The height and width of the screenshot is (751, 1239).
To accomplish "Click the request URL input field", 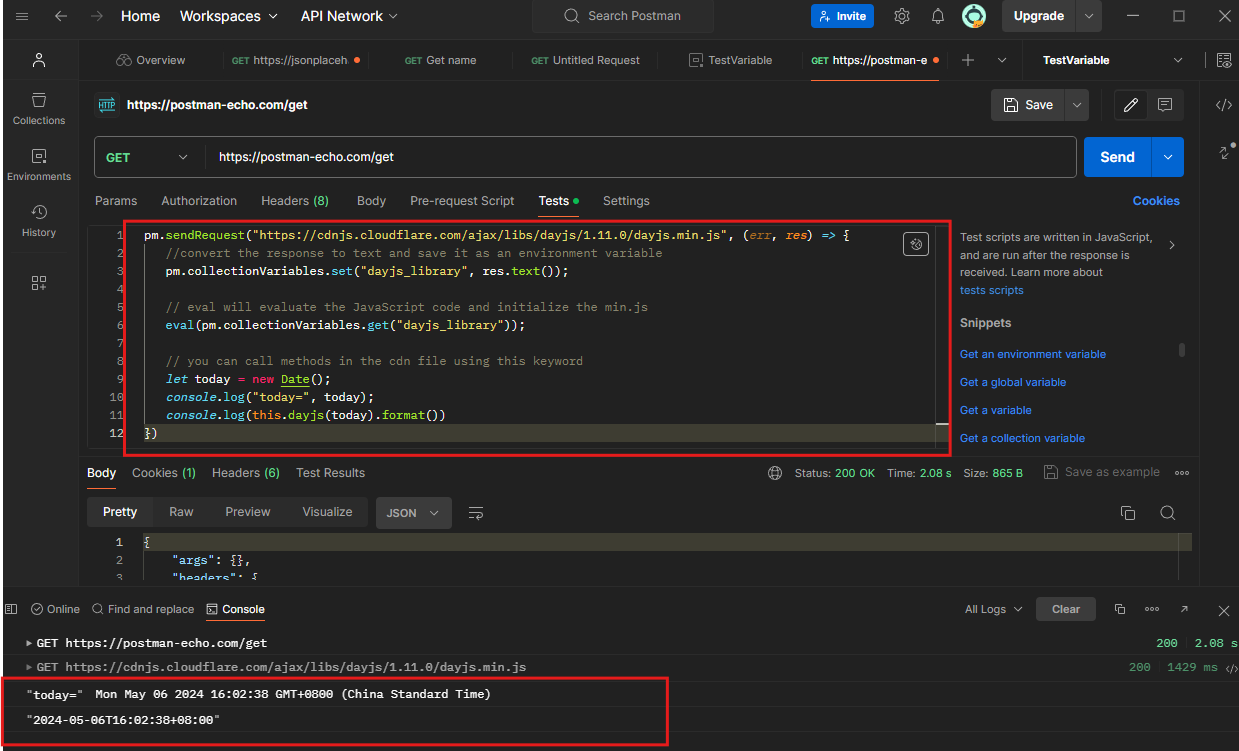I will (640, 157).
